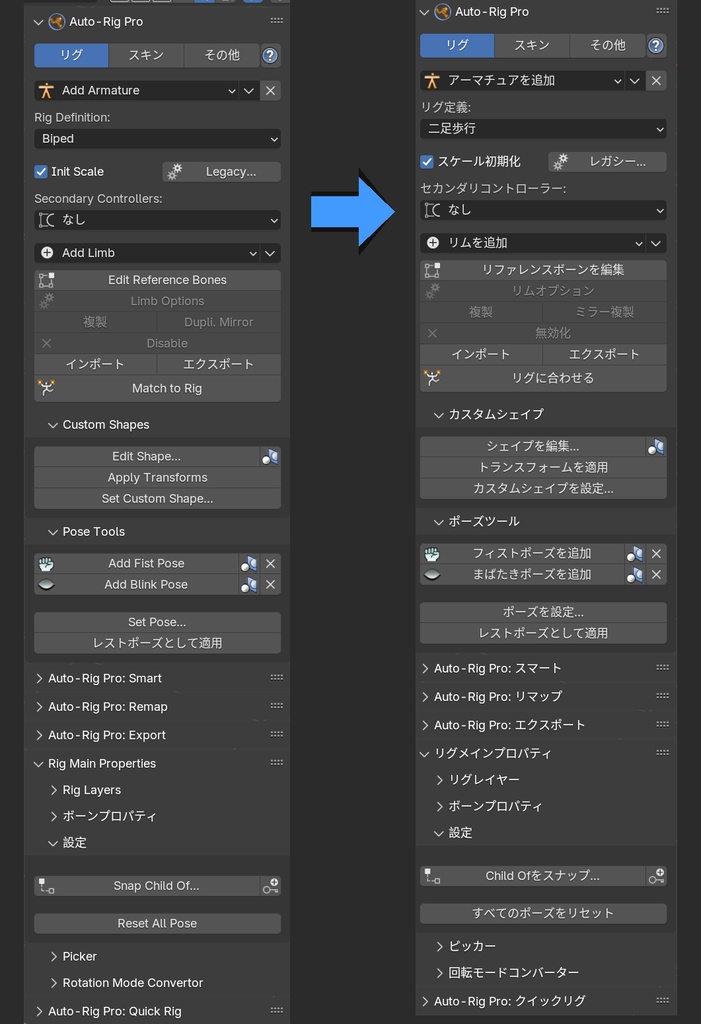Click the Set Custom Shape... button
701x1024 pixels.
(157, 498)
